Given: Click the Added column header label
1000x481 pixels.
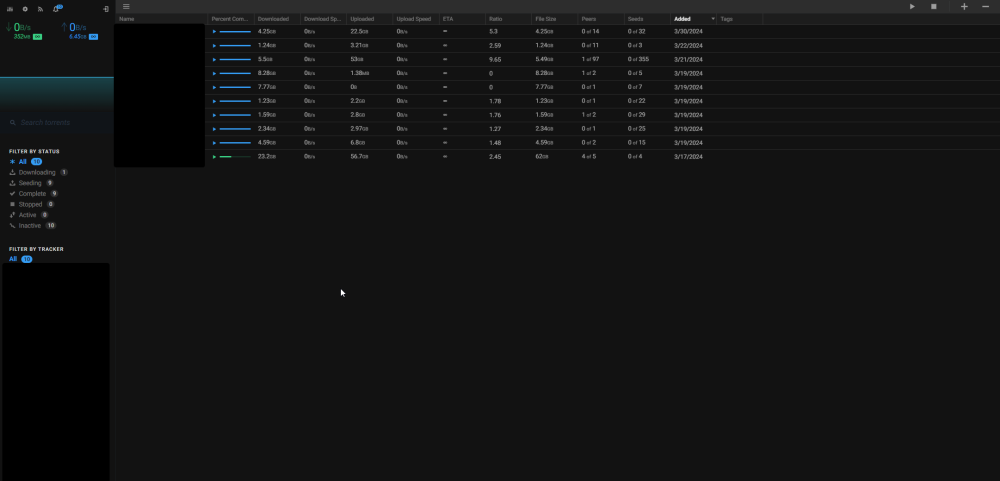Looking at the screenshot, I should [682, 19].
